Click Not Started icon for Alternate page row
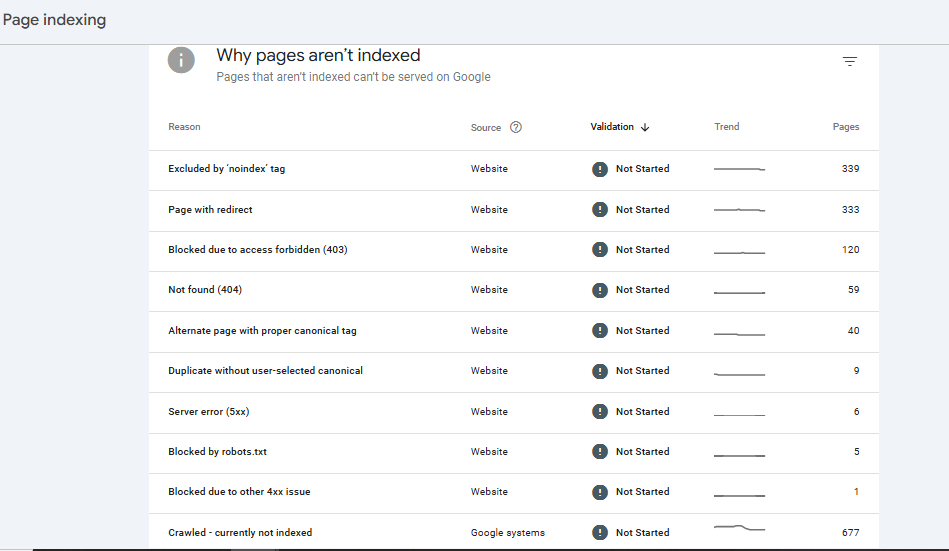The height and width of the screenshot is (551, 949). 600,331
